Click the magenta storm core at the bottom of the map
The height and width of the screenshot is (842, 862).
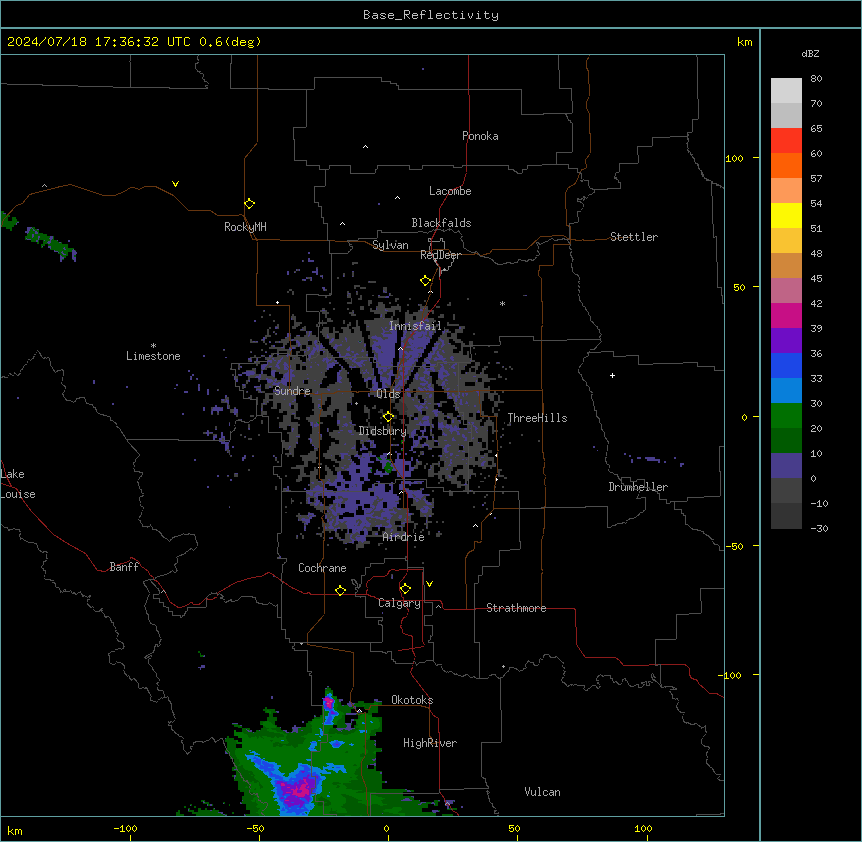(299, 789)
